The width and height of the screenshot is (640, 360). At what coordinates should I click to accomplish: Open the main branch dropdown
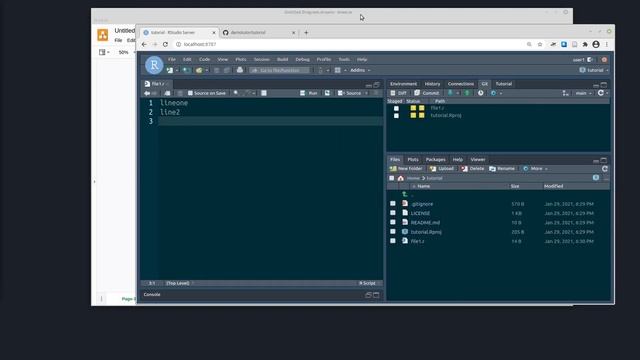tap(583, 93)
